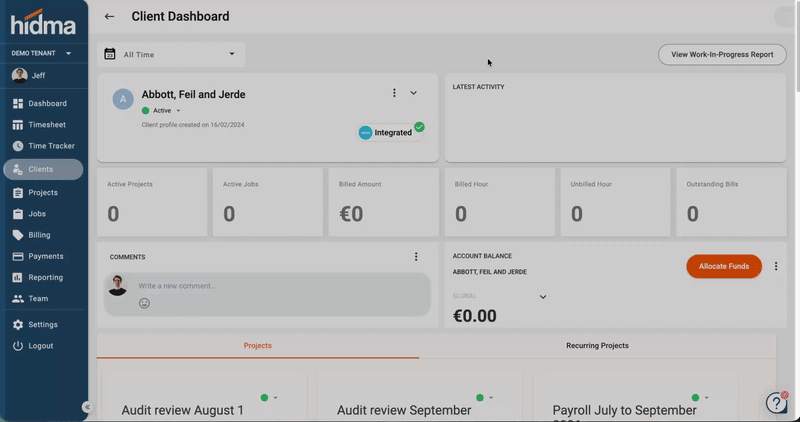Image resolution: width=800 pixels, height=422 pixels.
Task: Open the emoji picker smiley
Action: (144, 303)
